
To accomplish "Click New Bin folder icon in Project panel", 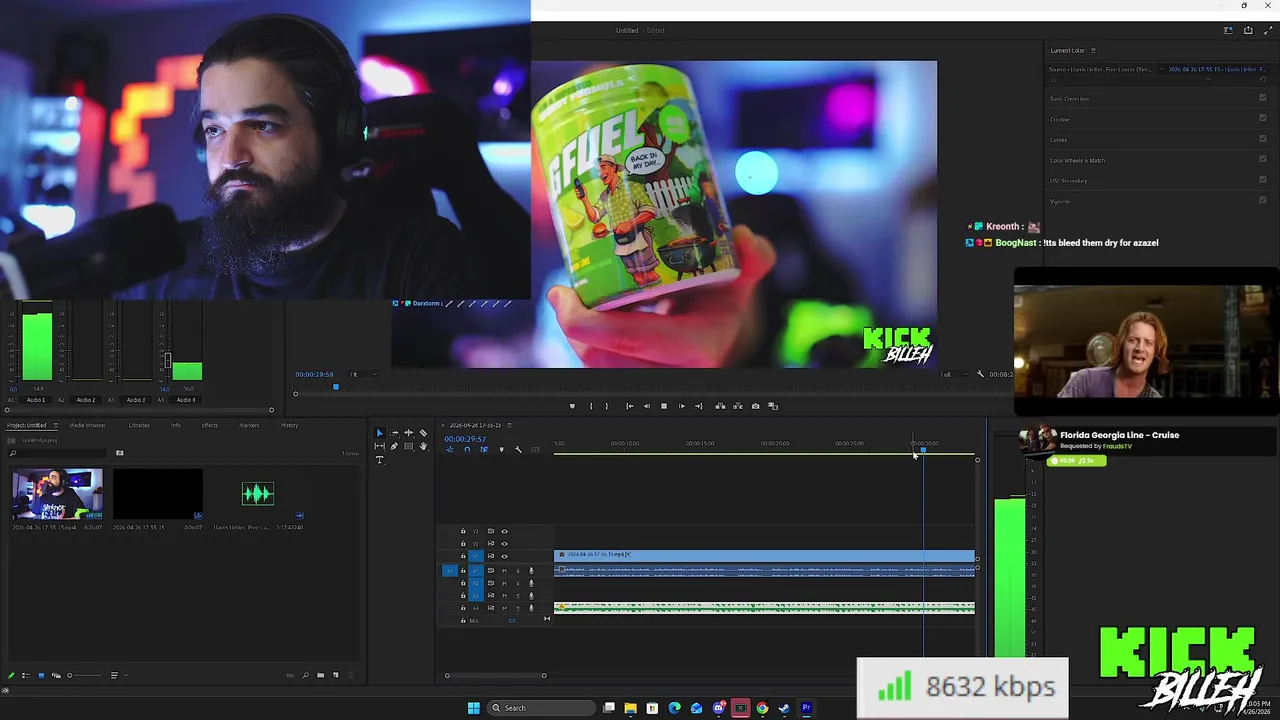I will click(320, 675).
